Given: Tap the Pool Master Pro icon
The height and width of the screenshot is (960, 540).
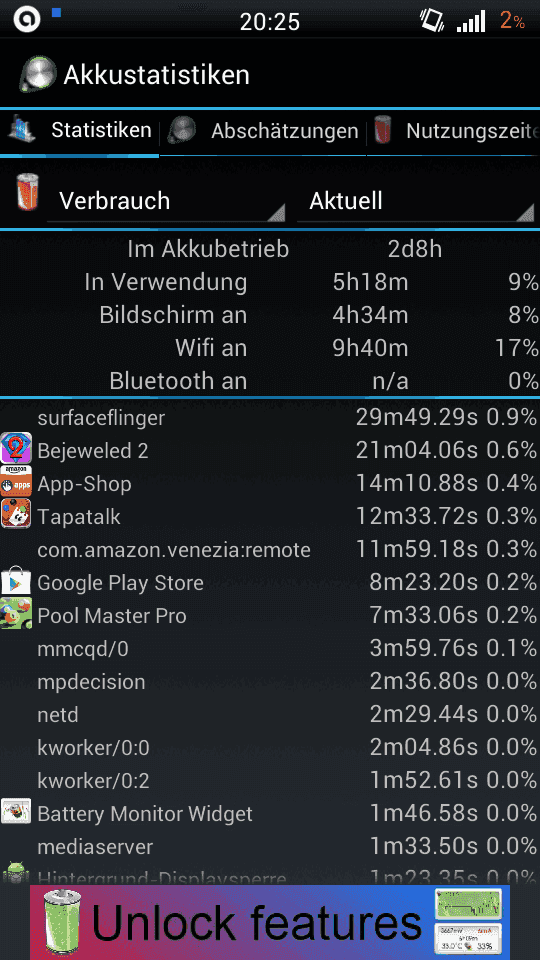Looking at the screenshot, I should tap(16, 615).
